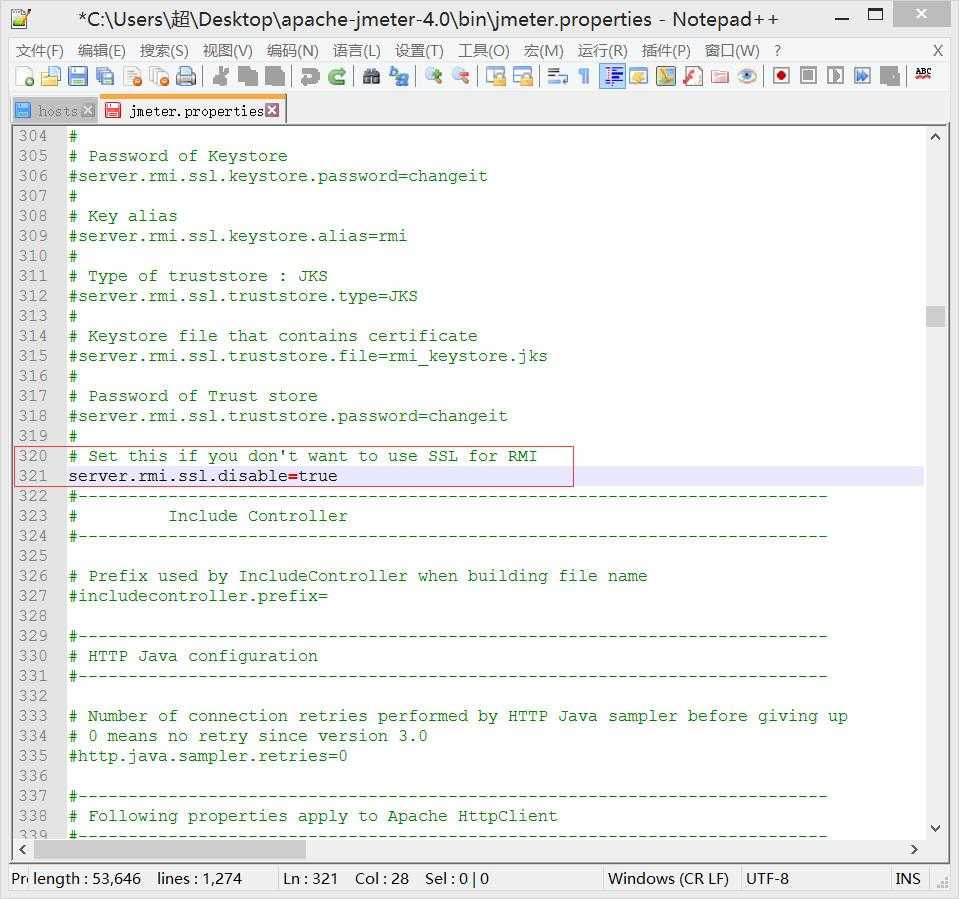Open the 设置(T) menu

pyautogui.click(x=419, y=51)
